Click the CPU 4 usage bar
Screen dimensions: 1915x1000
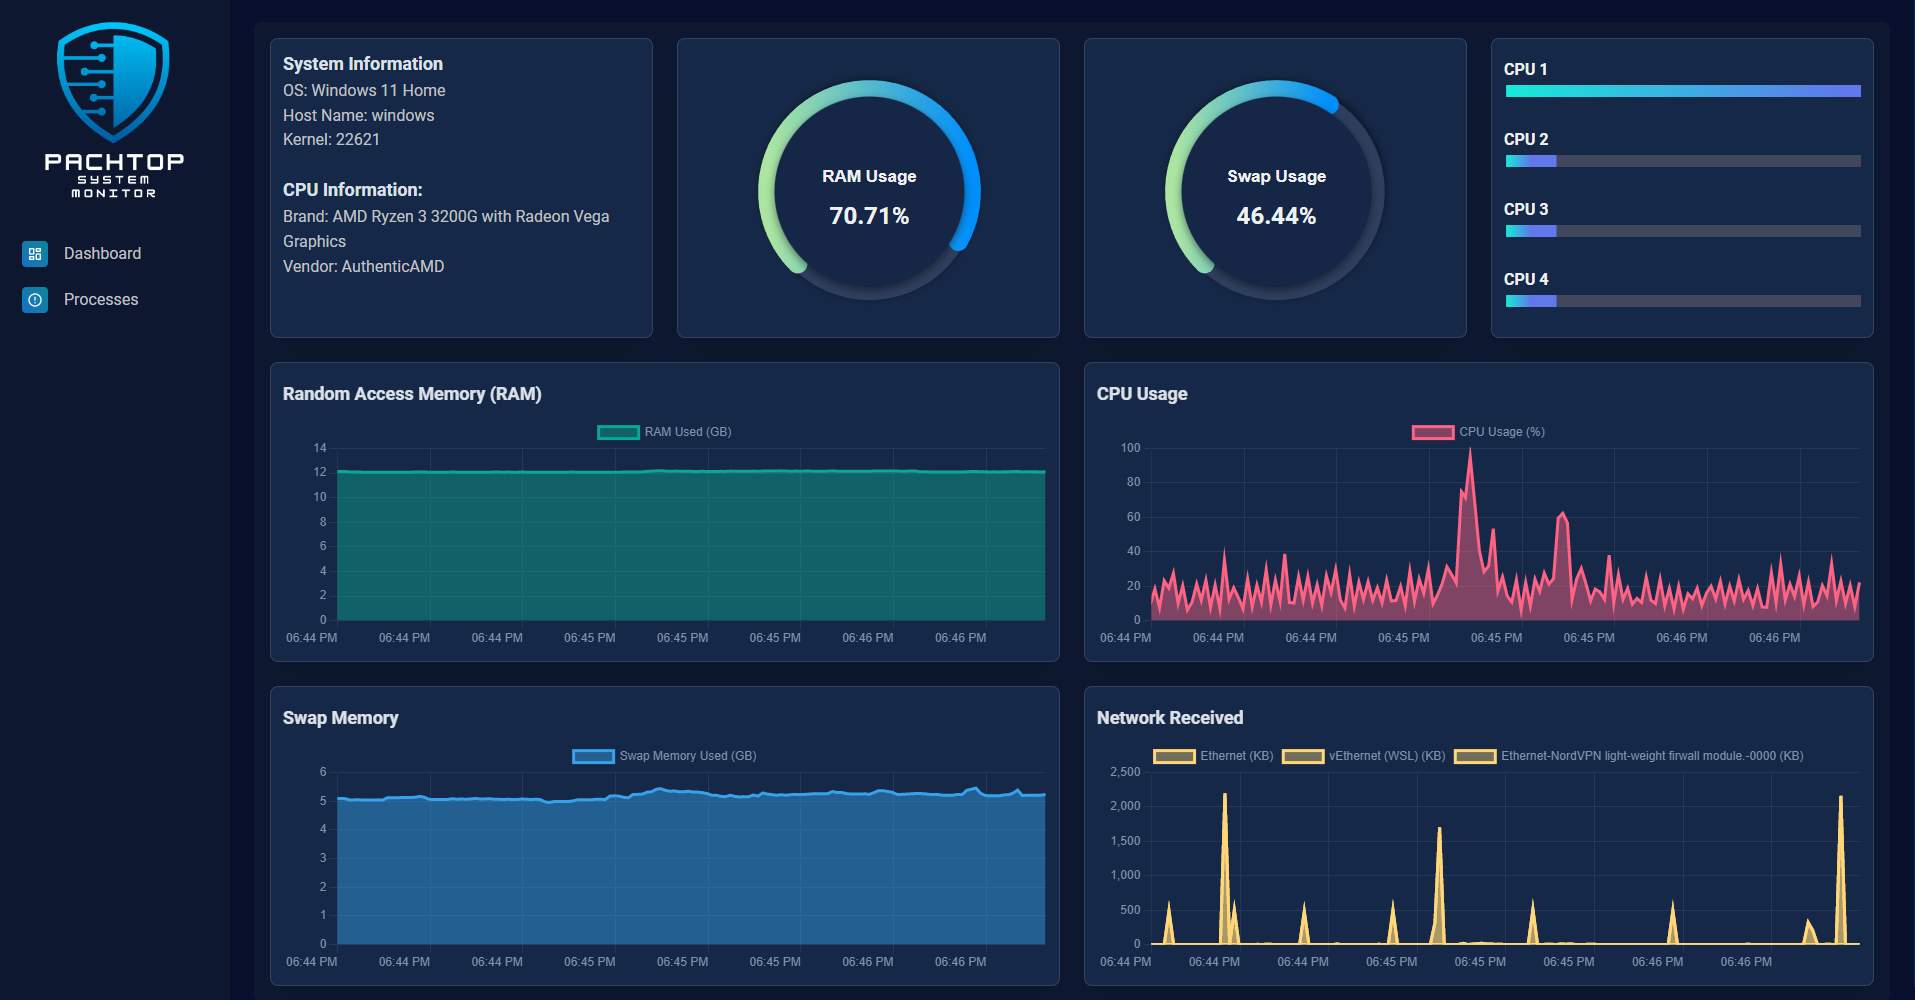click(x=1683, y=301)
